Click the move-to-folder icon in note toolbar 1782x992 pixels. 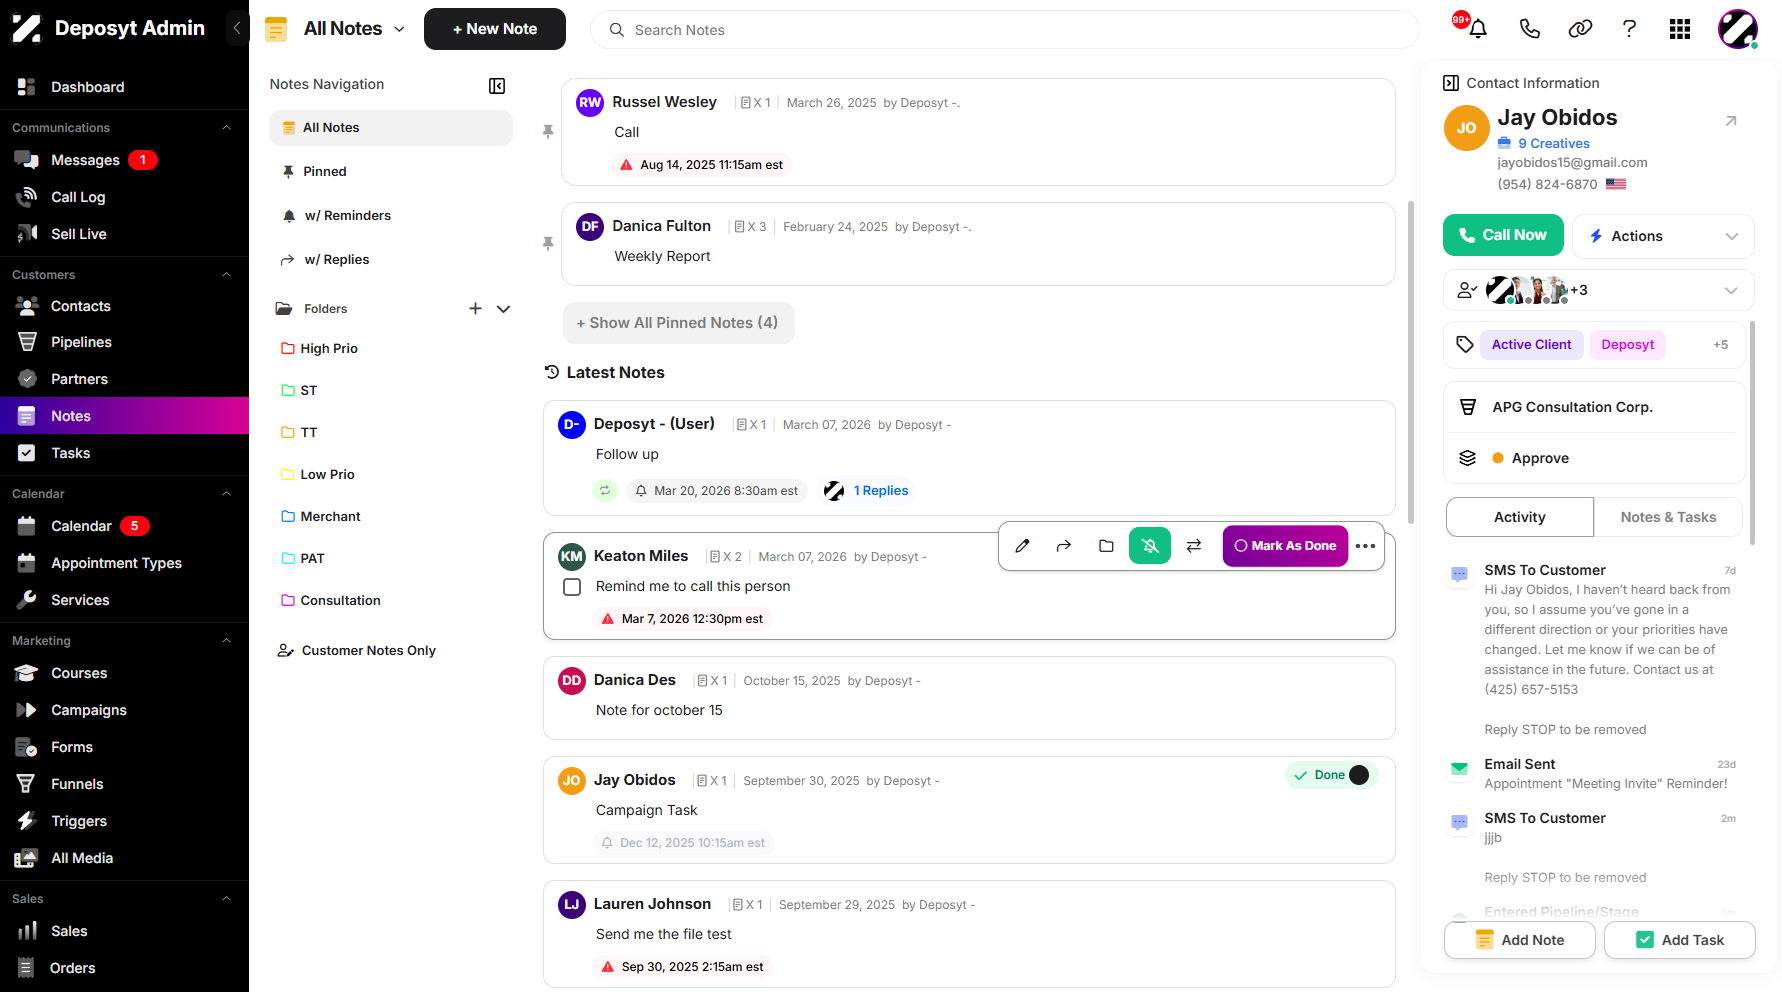tap(1106, 546)
